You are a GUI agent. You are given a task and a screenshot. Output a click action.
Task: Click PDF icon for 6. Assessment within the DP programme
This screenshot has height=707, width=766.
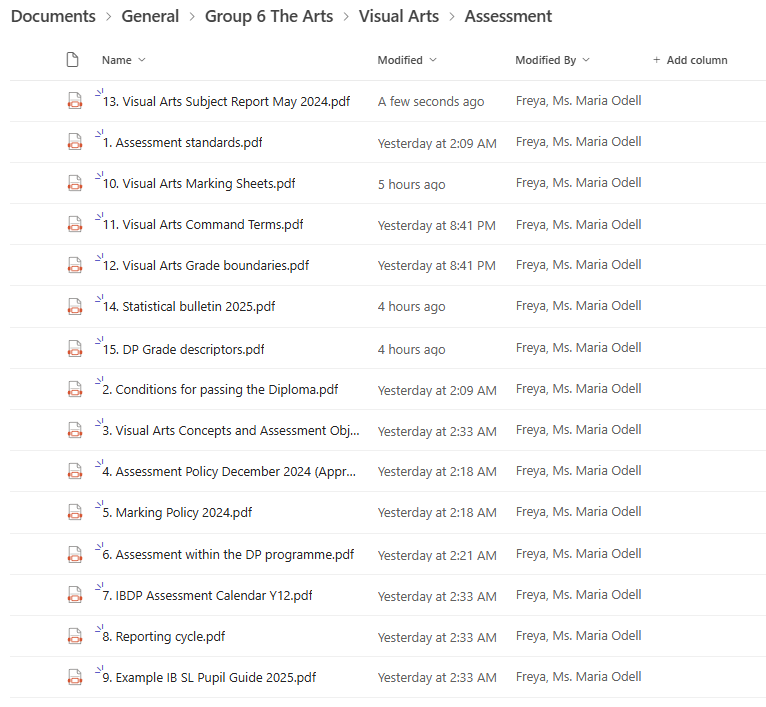coord(75,555)
